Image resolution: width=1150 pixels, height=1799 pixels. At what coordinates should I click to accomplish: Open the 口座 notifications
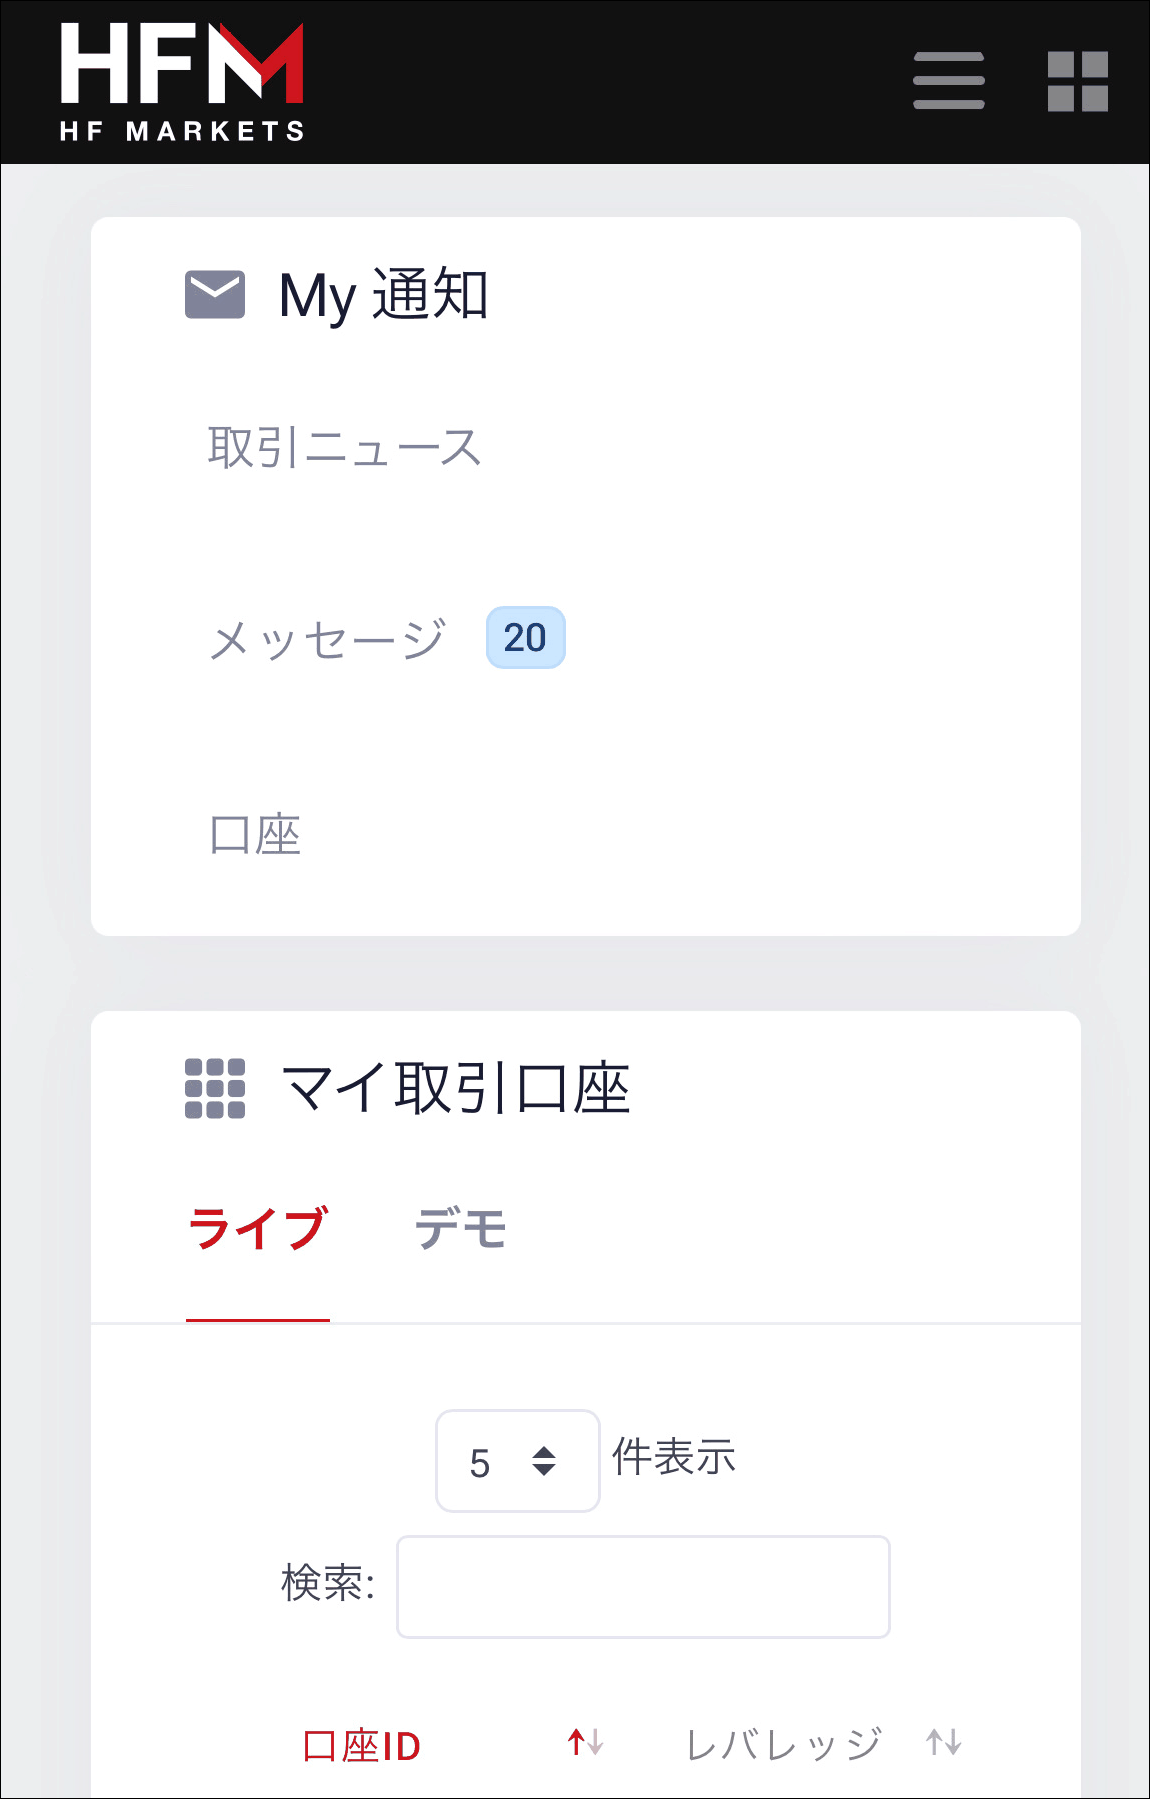(255, 835)
